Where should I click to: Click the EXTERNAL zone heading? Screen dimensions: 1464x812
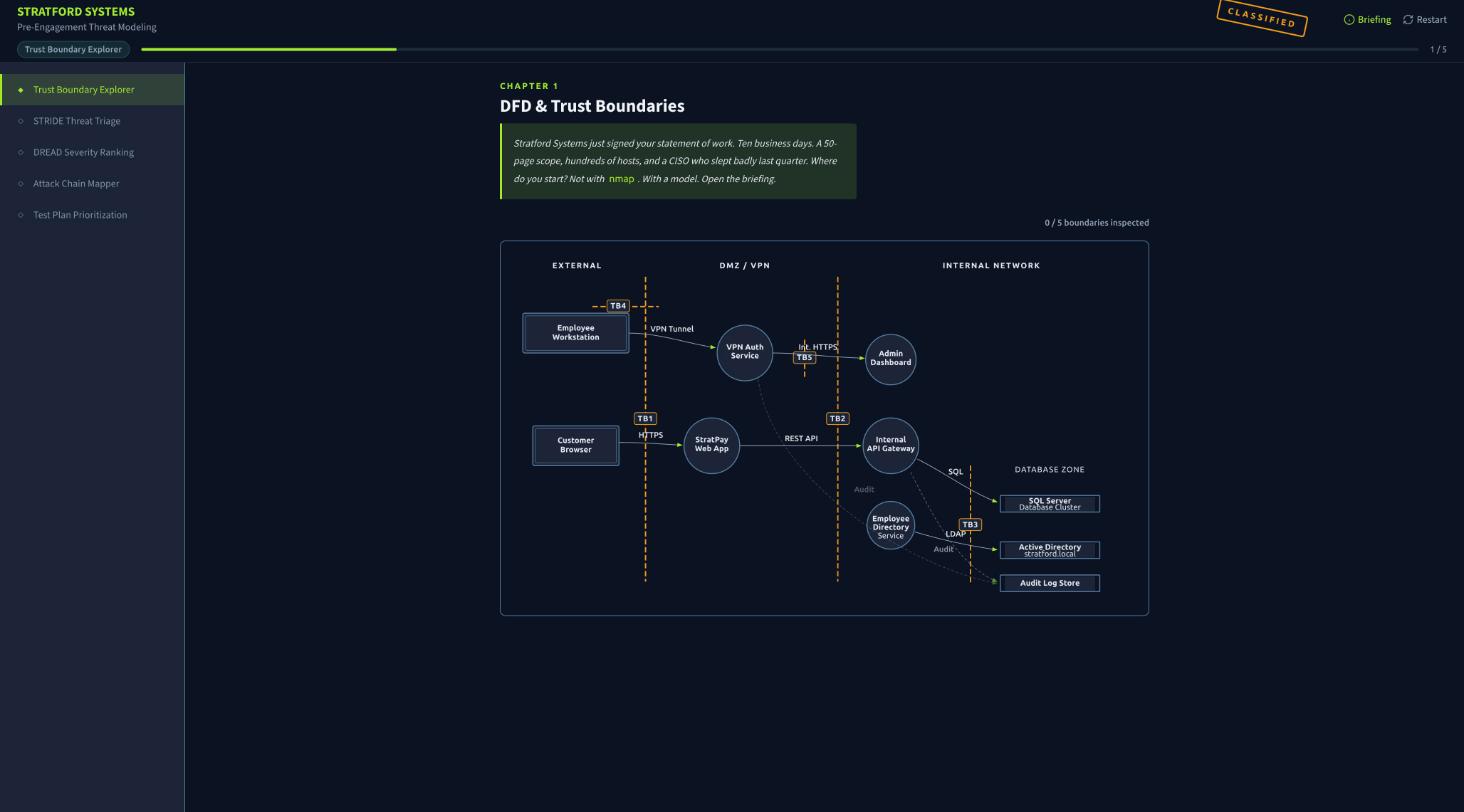tap(577, 266)
